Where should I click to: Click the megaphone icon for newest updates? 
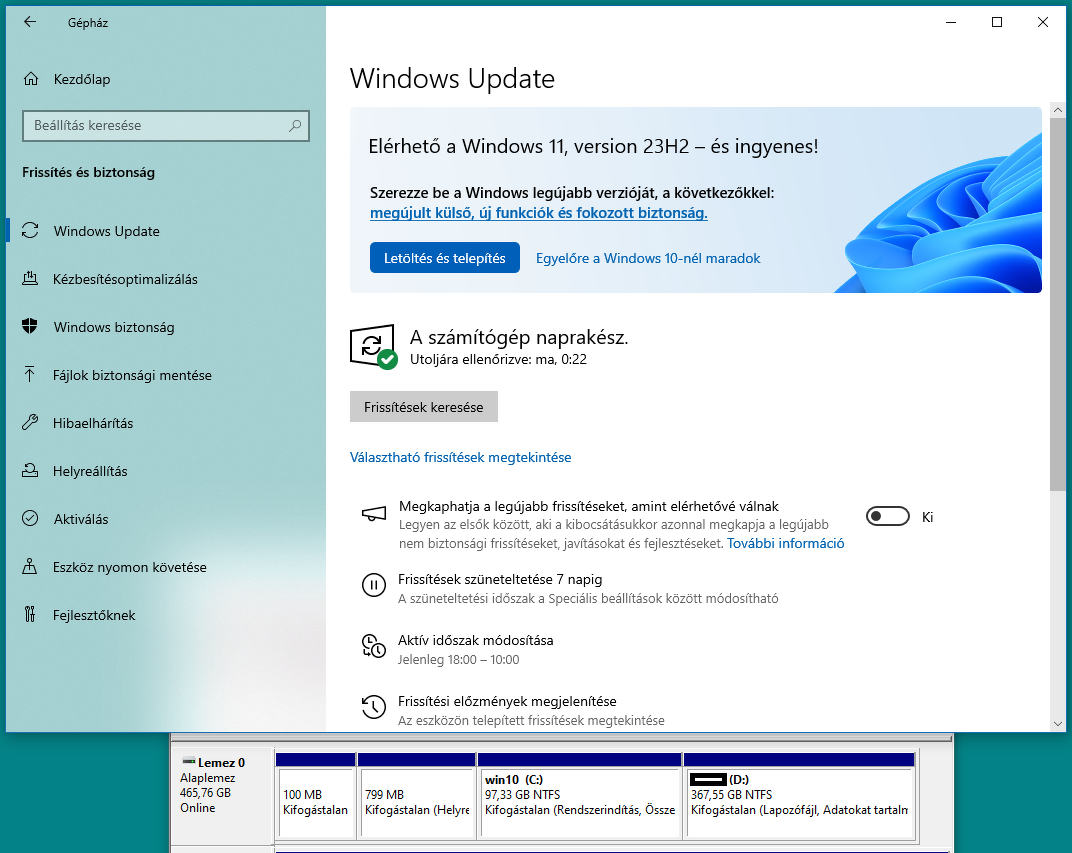[x=374, y=514]
